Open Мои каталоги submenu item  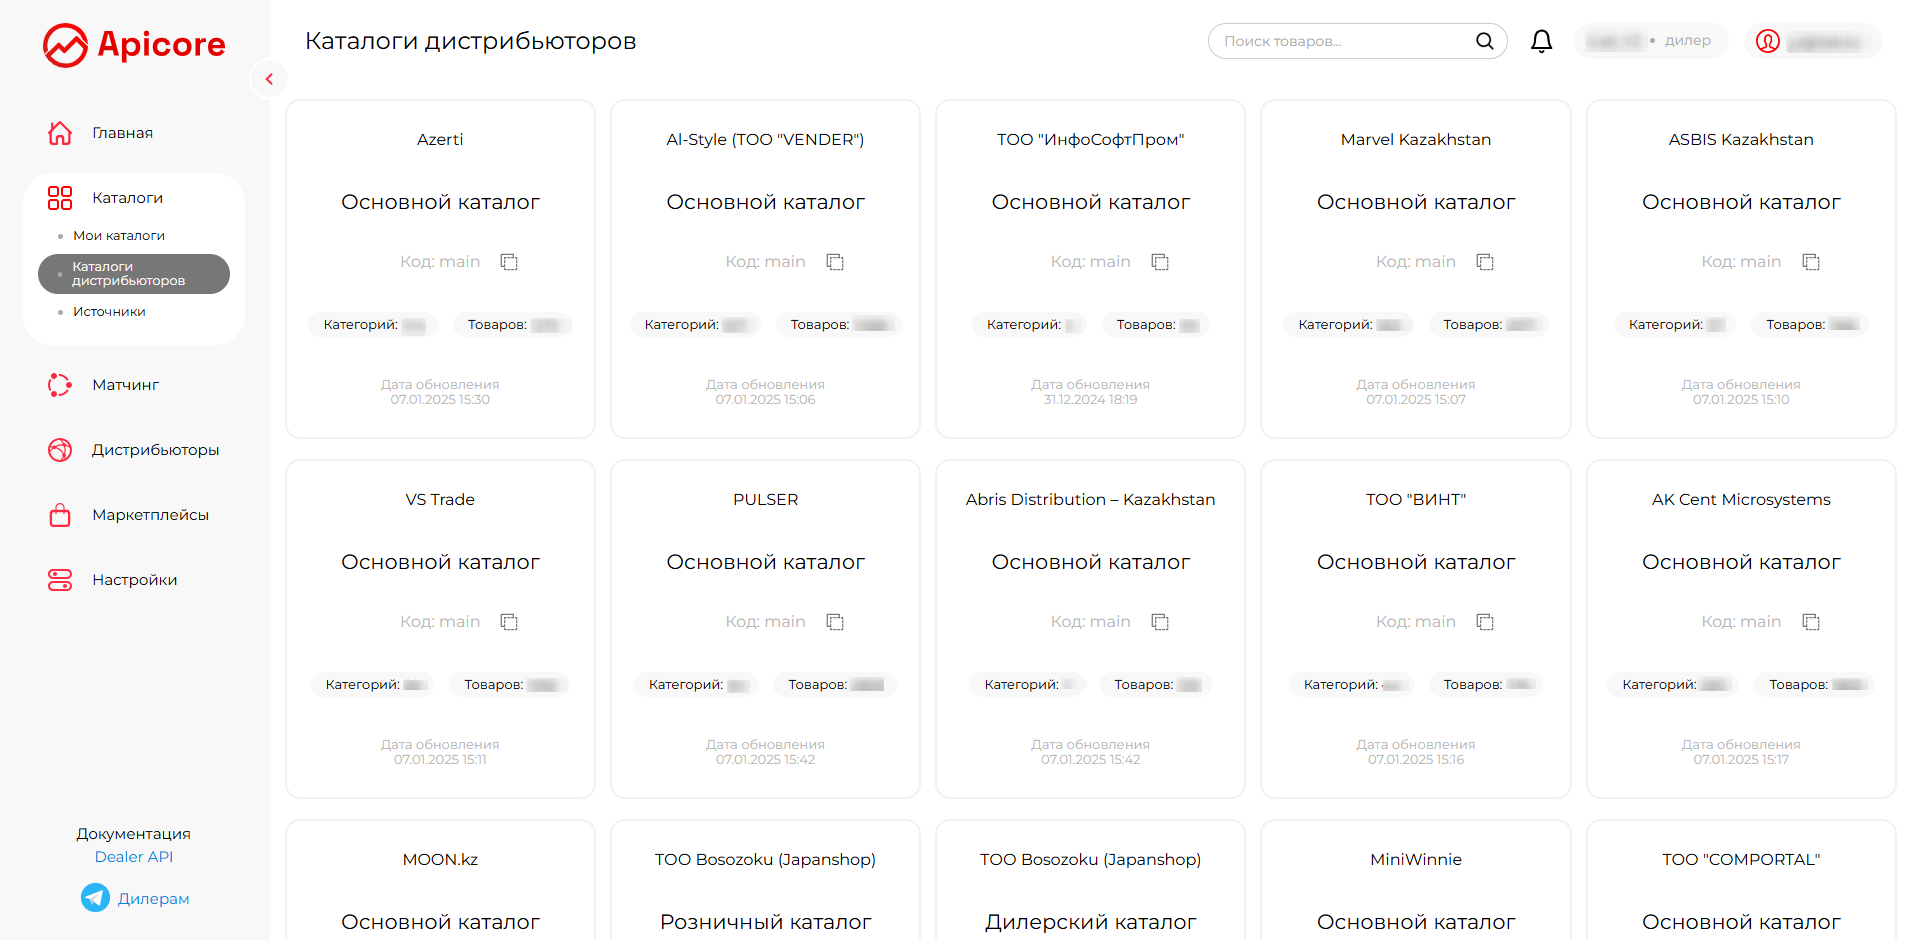119,236
